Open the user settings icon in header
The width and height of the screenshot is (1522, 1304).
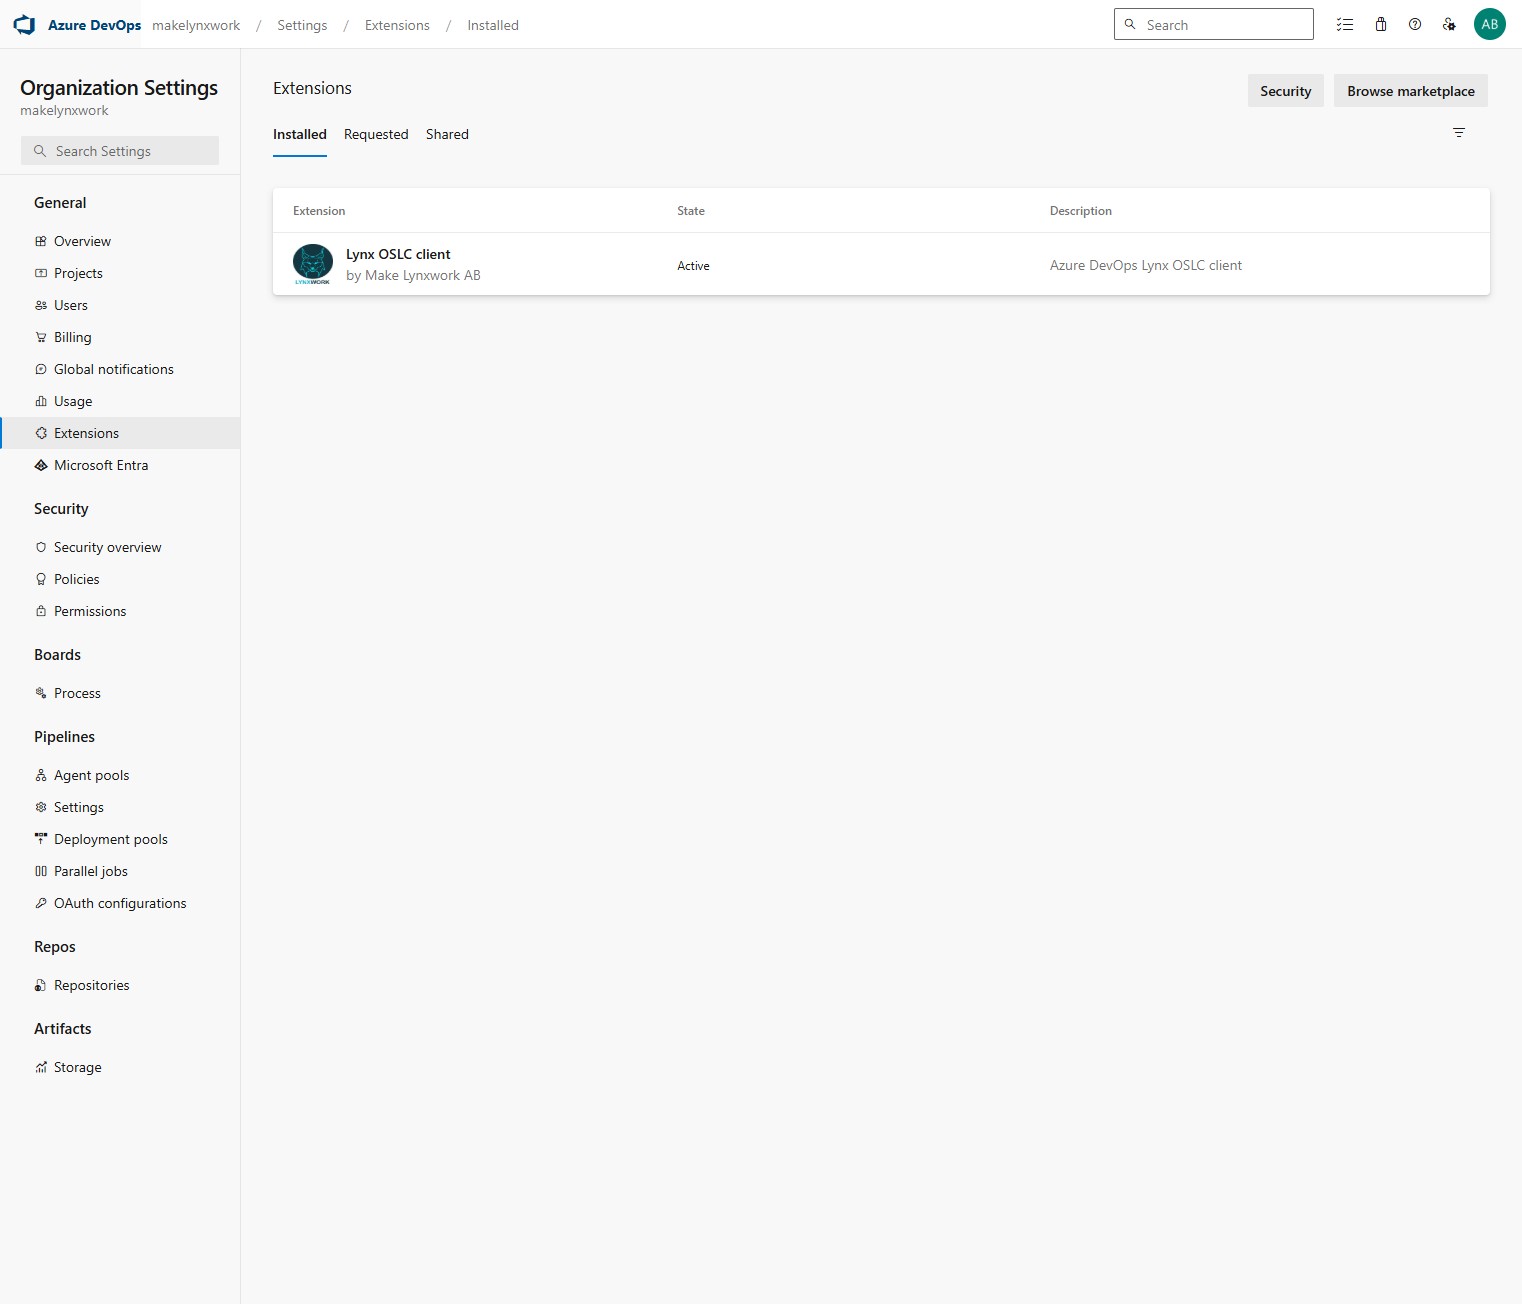(x=1449, y=25)
